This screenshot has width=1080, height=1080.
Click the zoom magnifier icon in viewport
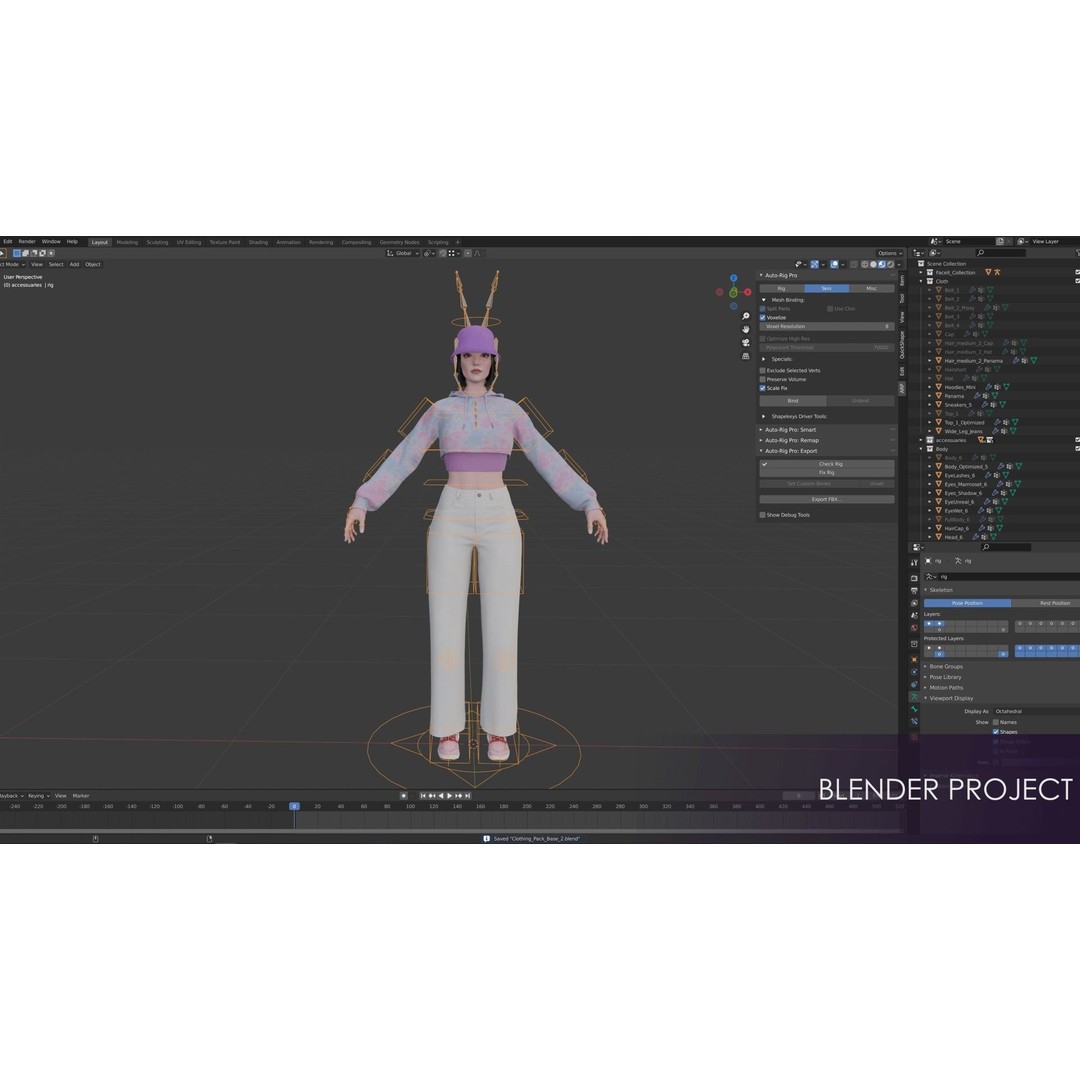pyautogui.click(x=745, y=316)
